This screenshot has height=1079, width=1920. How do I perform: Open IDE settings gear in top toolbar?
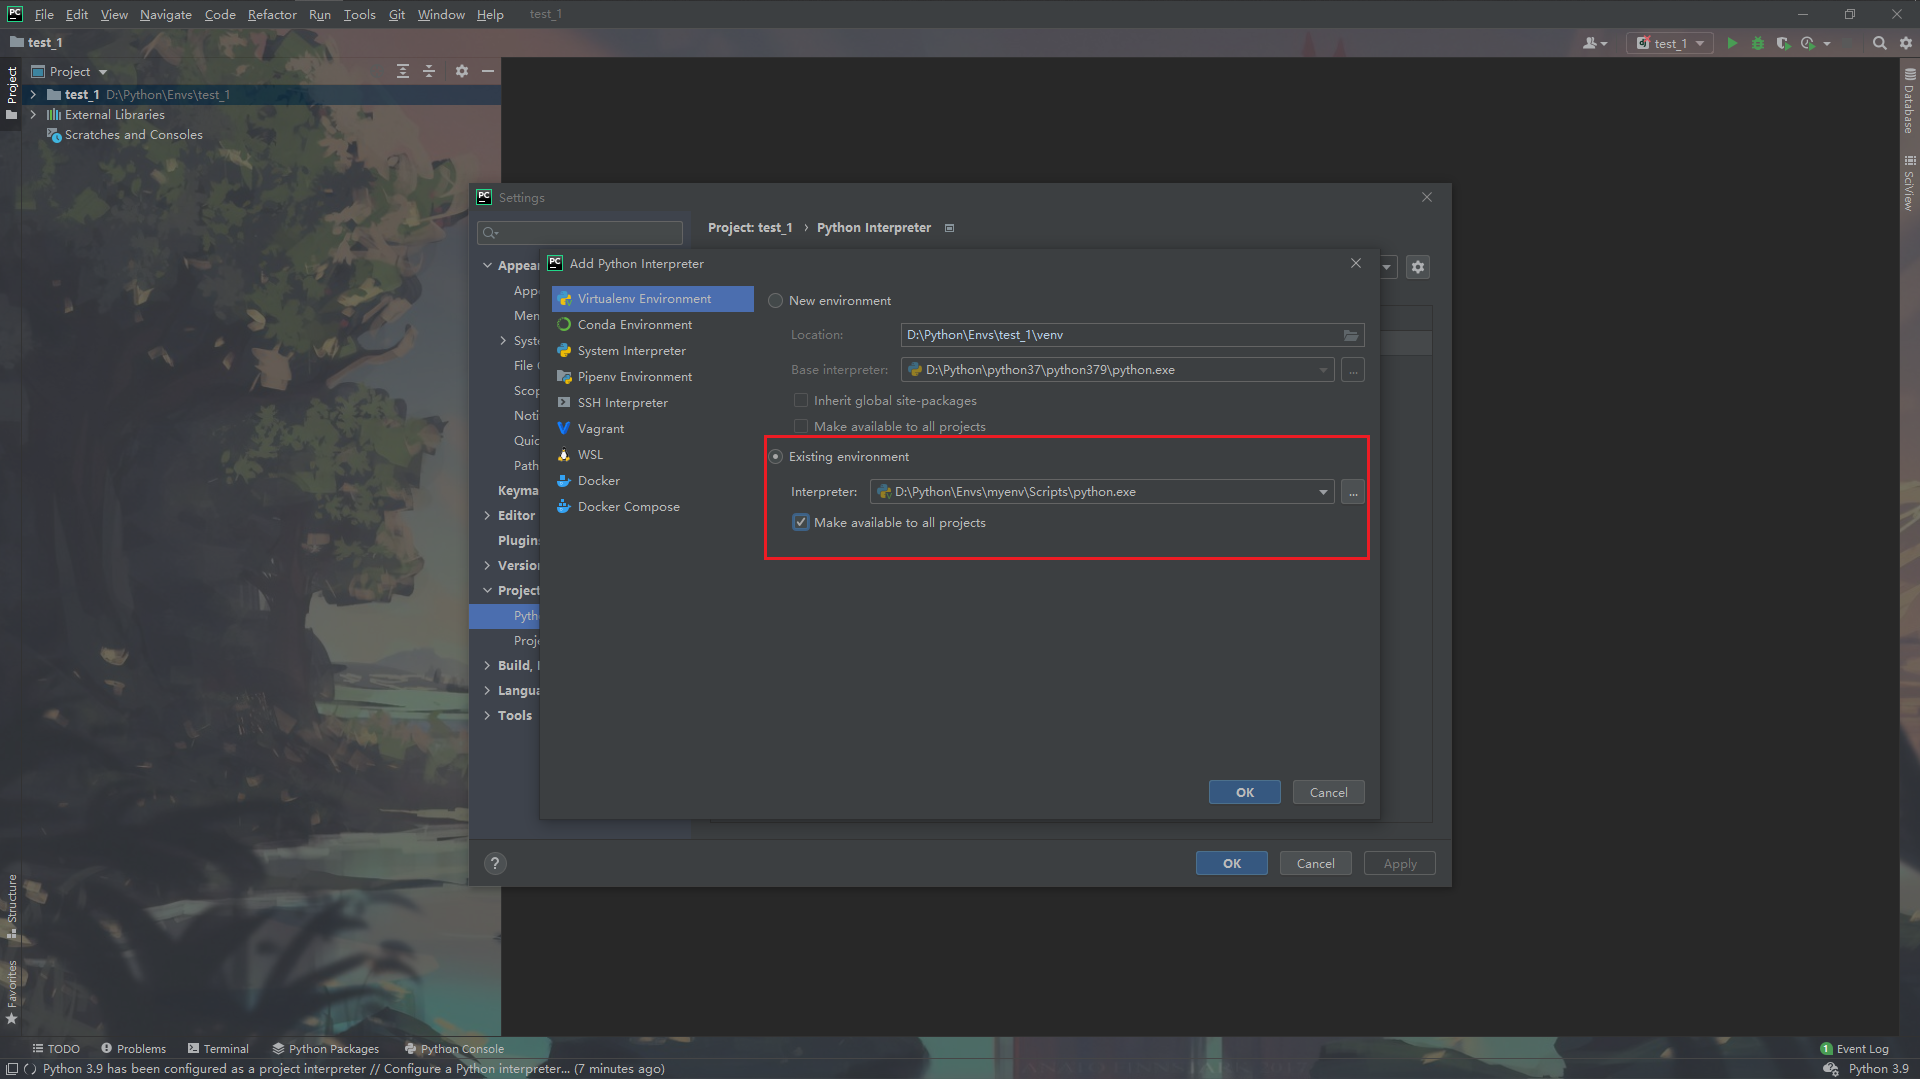(1906, 43)
